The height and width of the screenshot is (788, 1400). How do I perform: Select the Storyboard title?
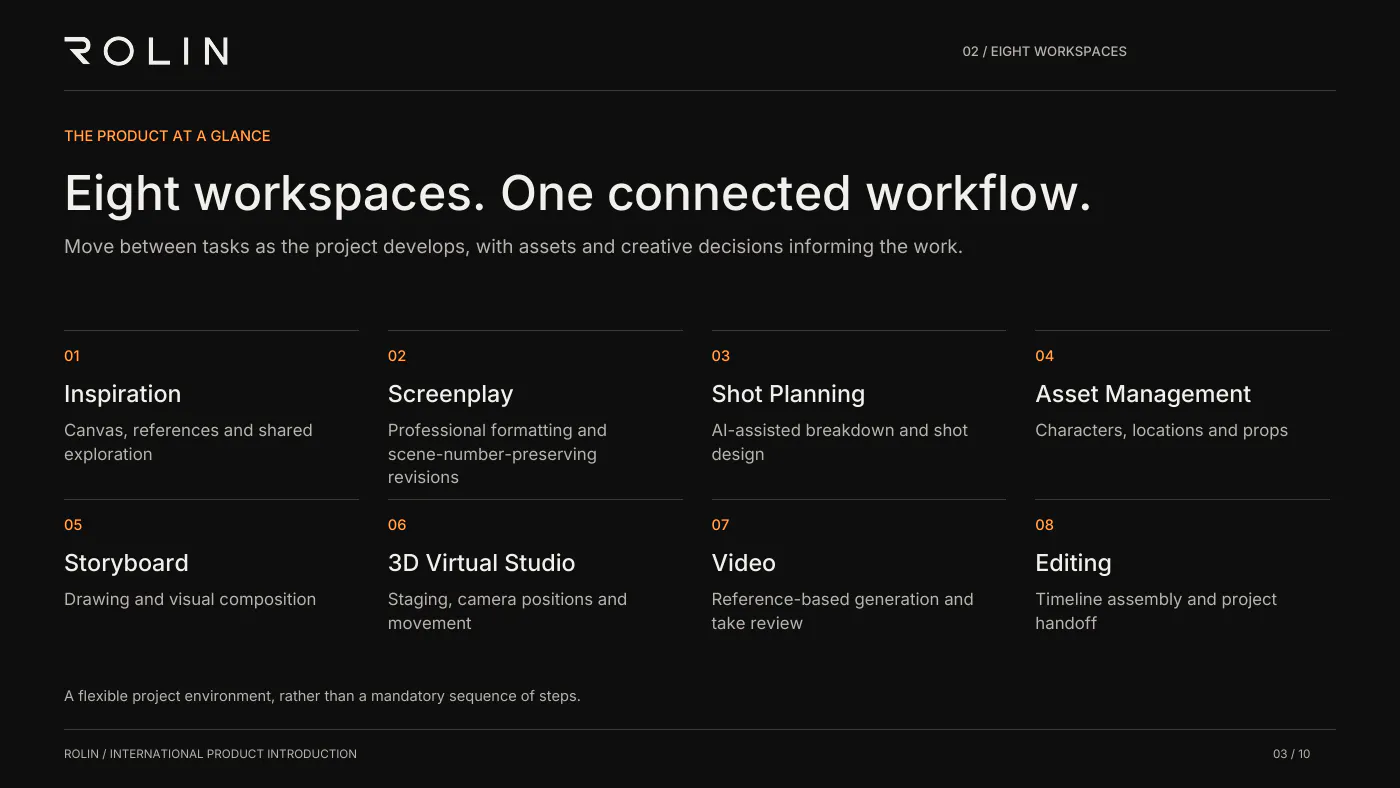126,563
